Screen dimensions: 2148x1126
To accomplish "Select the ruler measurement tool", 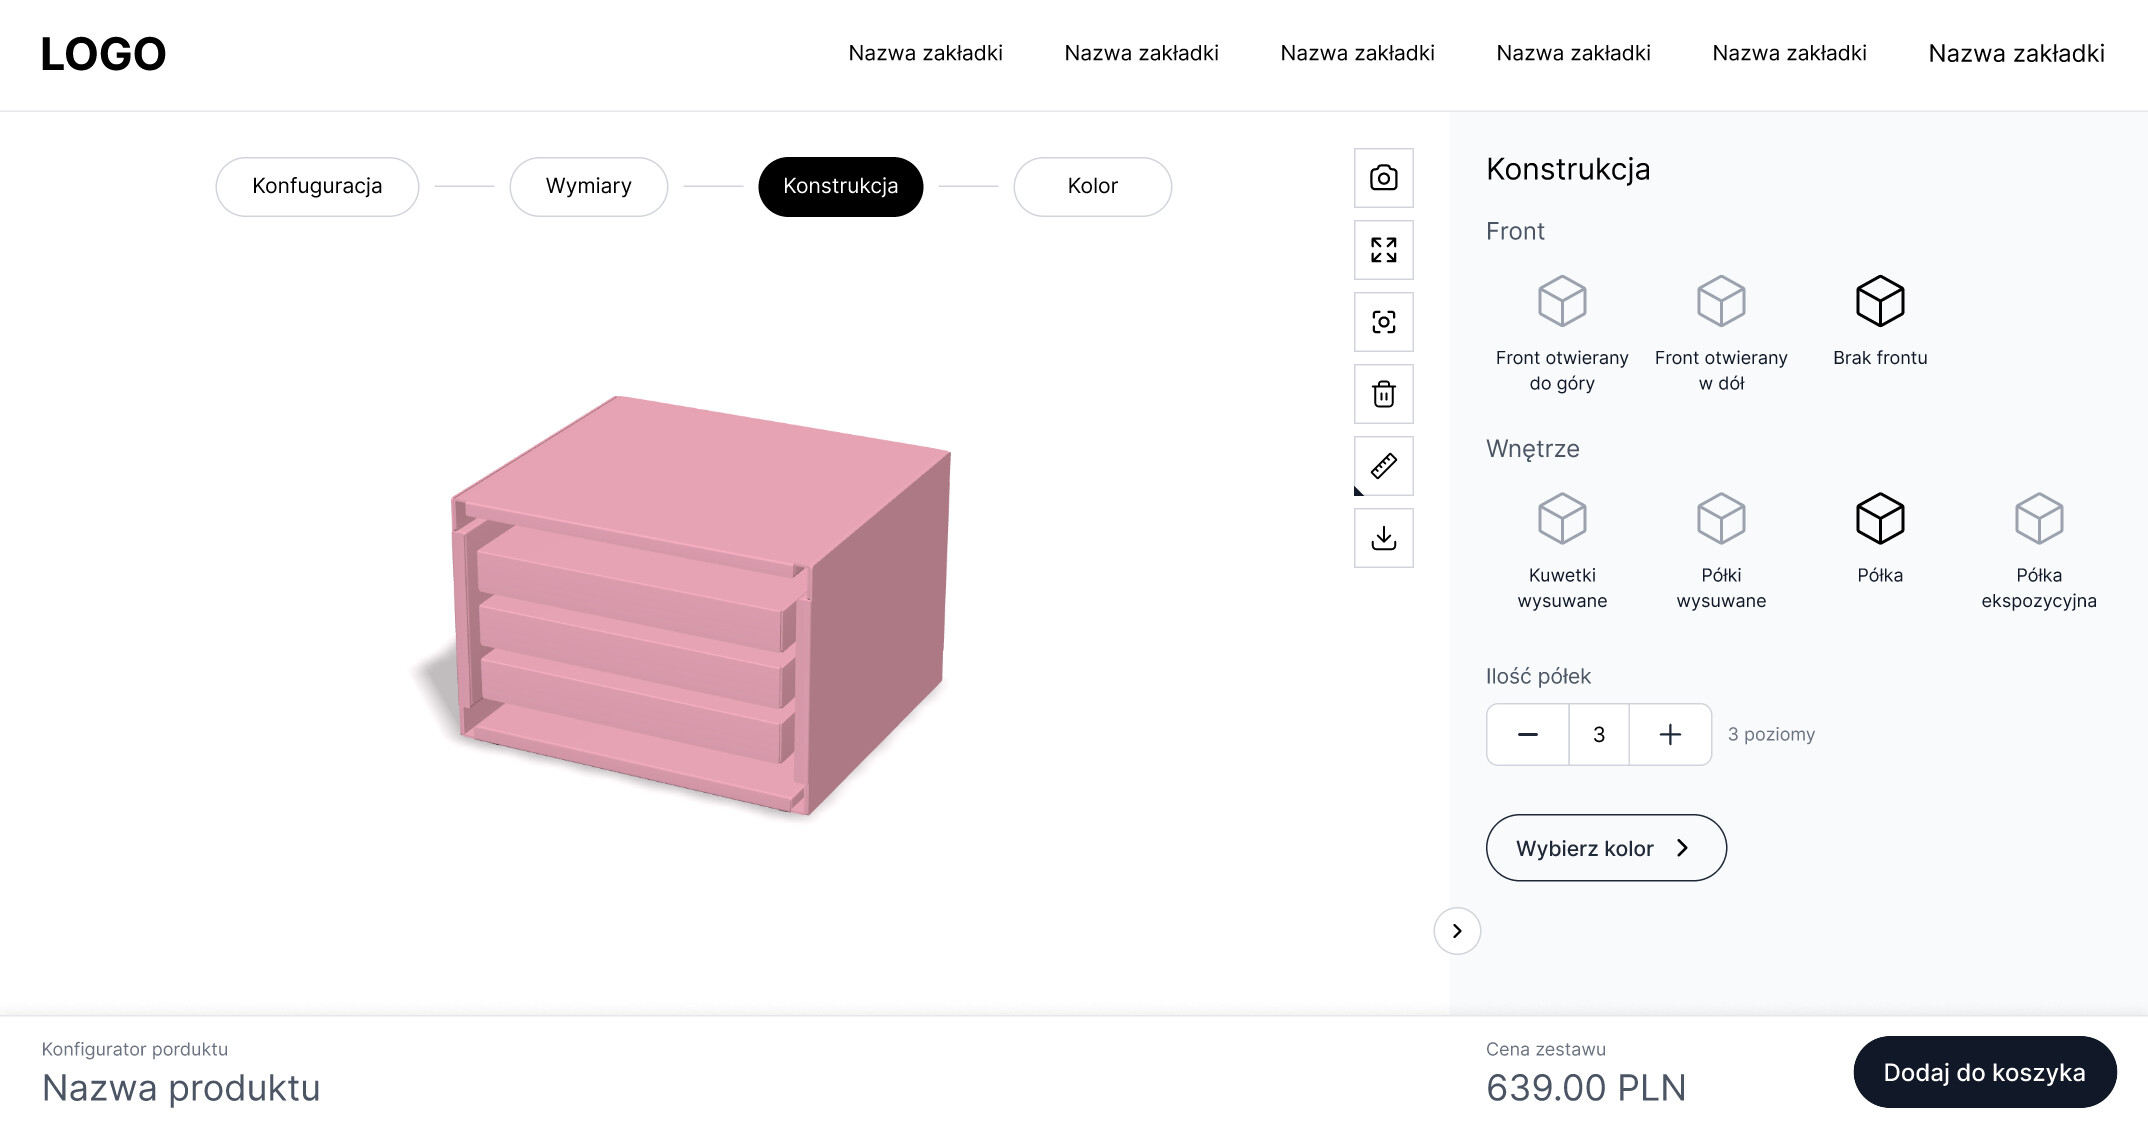I will (x=1383, y=465).
